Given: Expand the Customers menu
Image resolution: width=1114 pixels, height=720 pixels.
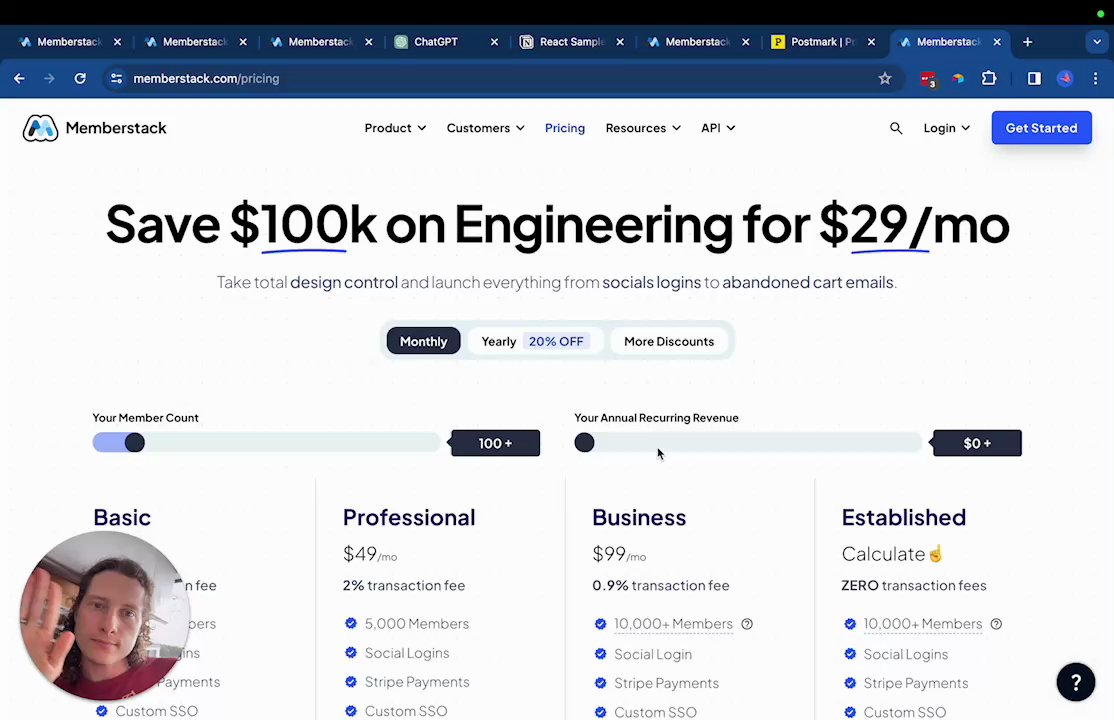Looking at the screenshot, I should point(485,128).
